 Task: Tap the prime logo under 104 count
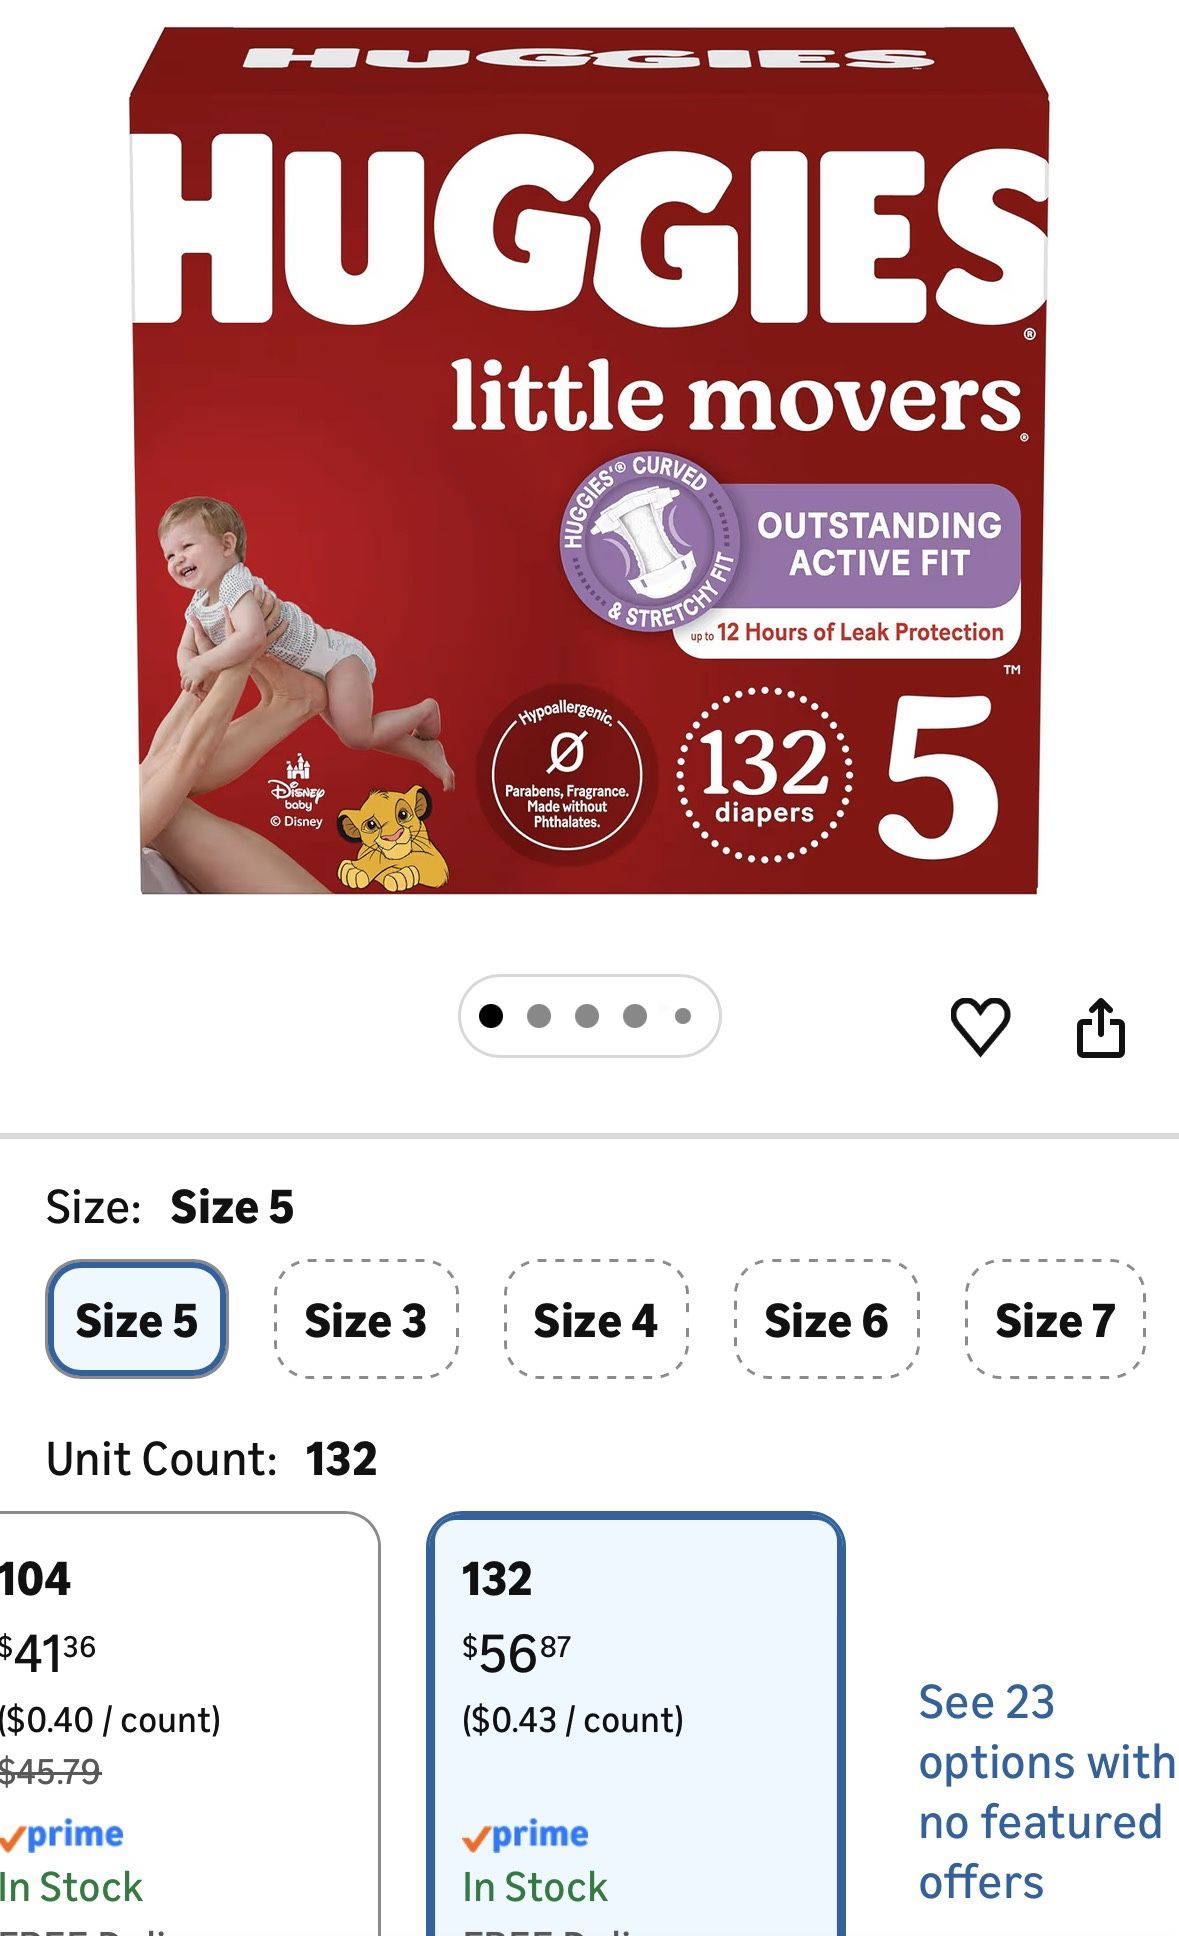(x=62, y=1834)
